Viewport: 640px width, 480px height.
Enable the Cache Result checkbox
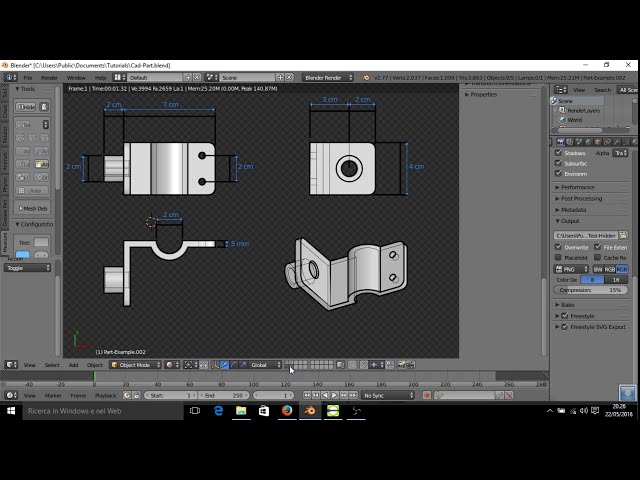(x=598, y=258)
